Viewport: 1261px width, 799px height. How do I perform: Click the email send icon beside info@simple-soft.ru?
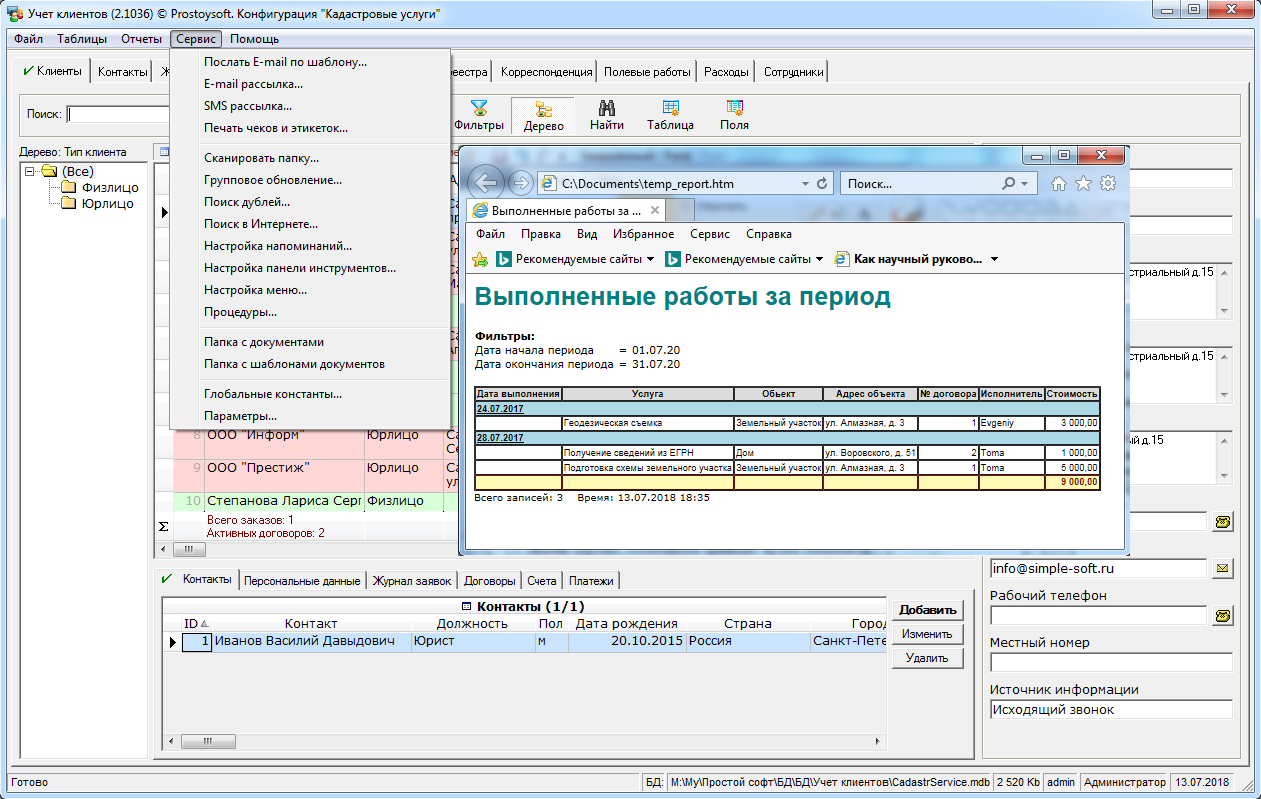1222,568
